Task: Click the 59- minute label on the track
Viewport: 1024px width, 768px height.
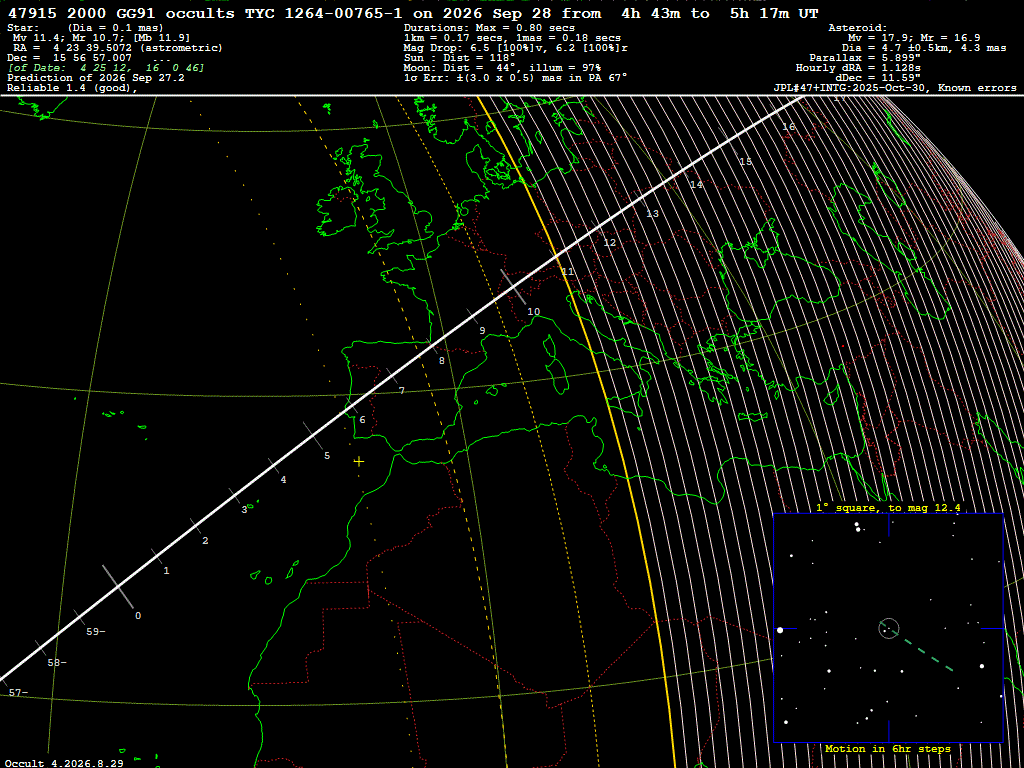Action: point(96,632)
